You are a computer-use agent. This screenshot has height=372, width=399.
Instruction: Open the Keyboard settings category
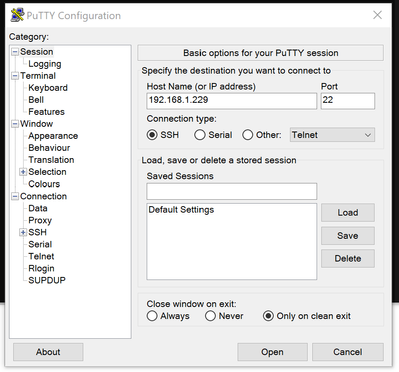tap(48, 88)
